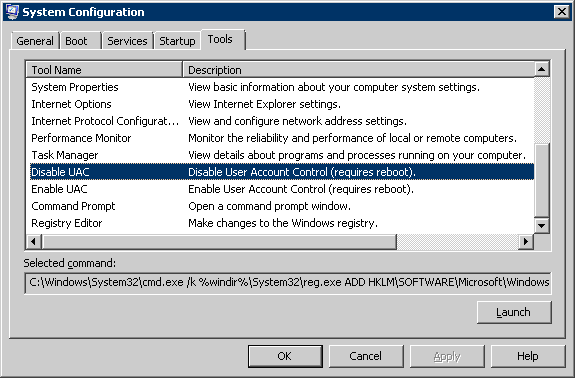Image resolution: width=575 pixels, height=378 pixels.
Task: Click the horizontal scrollbar right arrow
Action: click(526, 241)
